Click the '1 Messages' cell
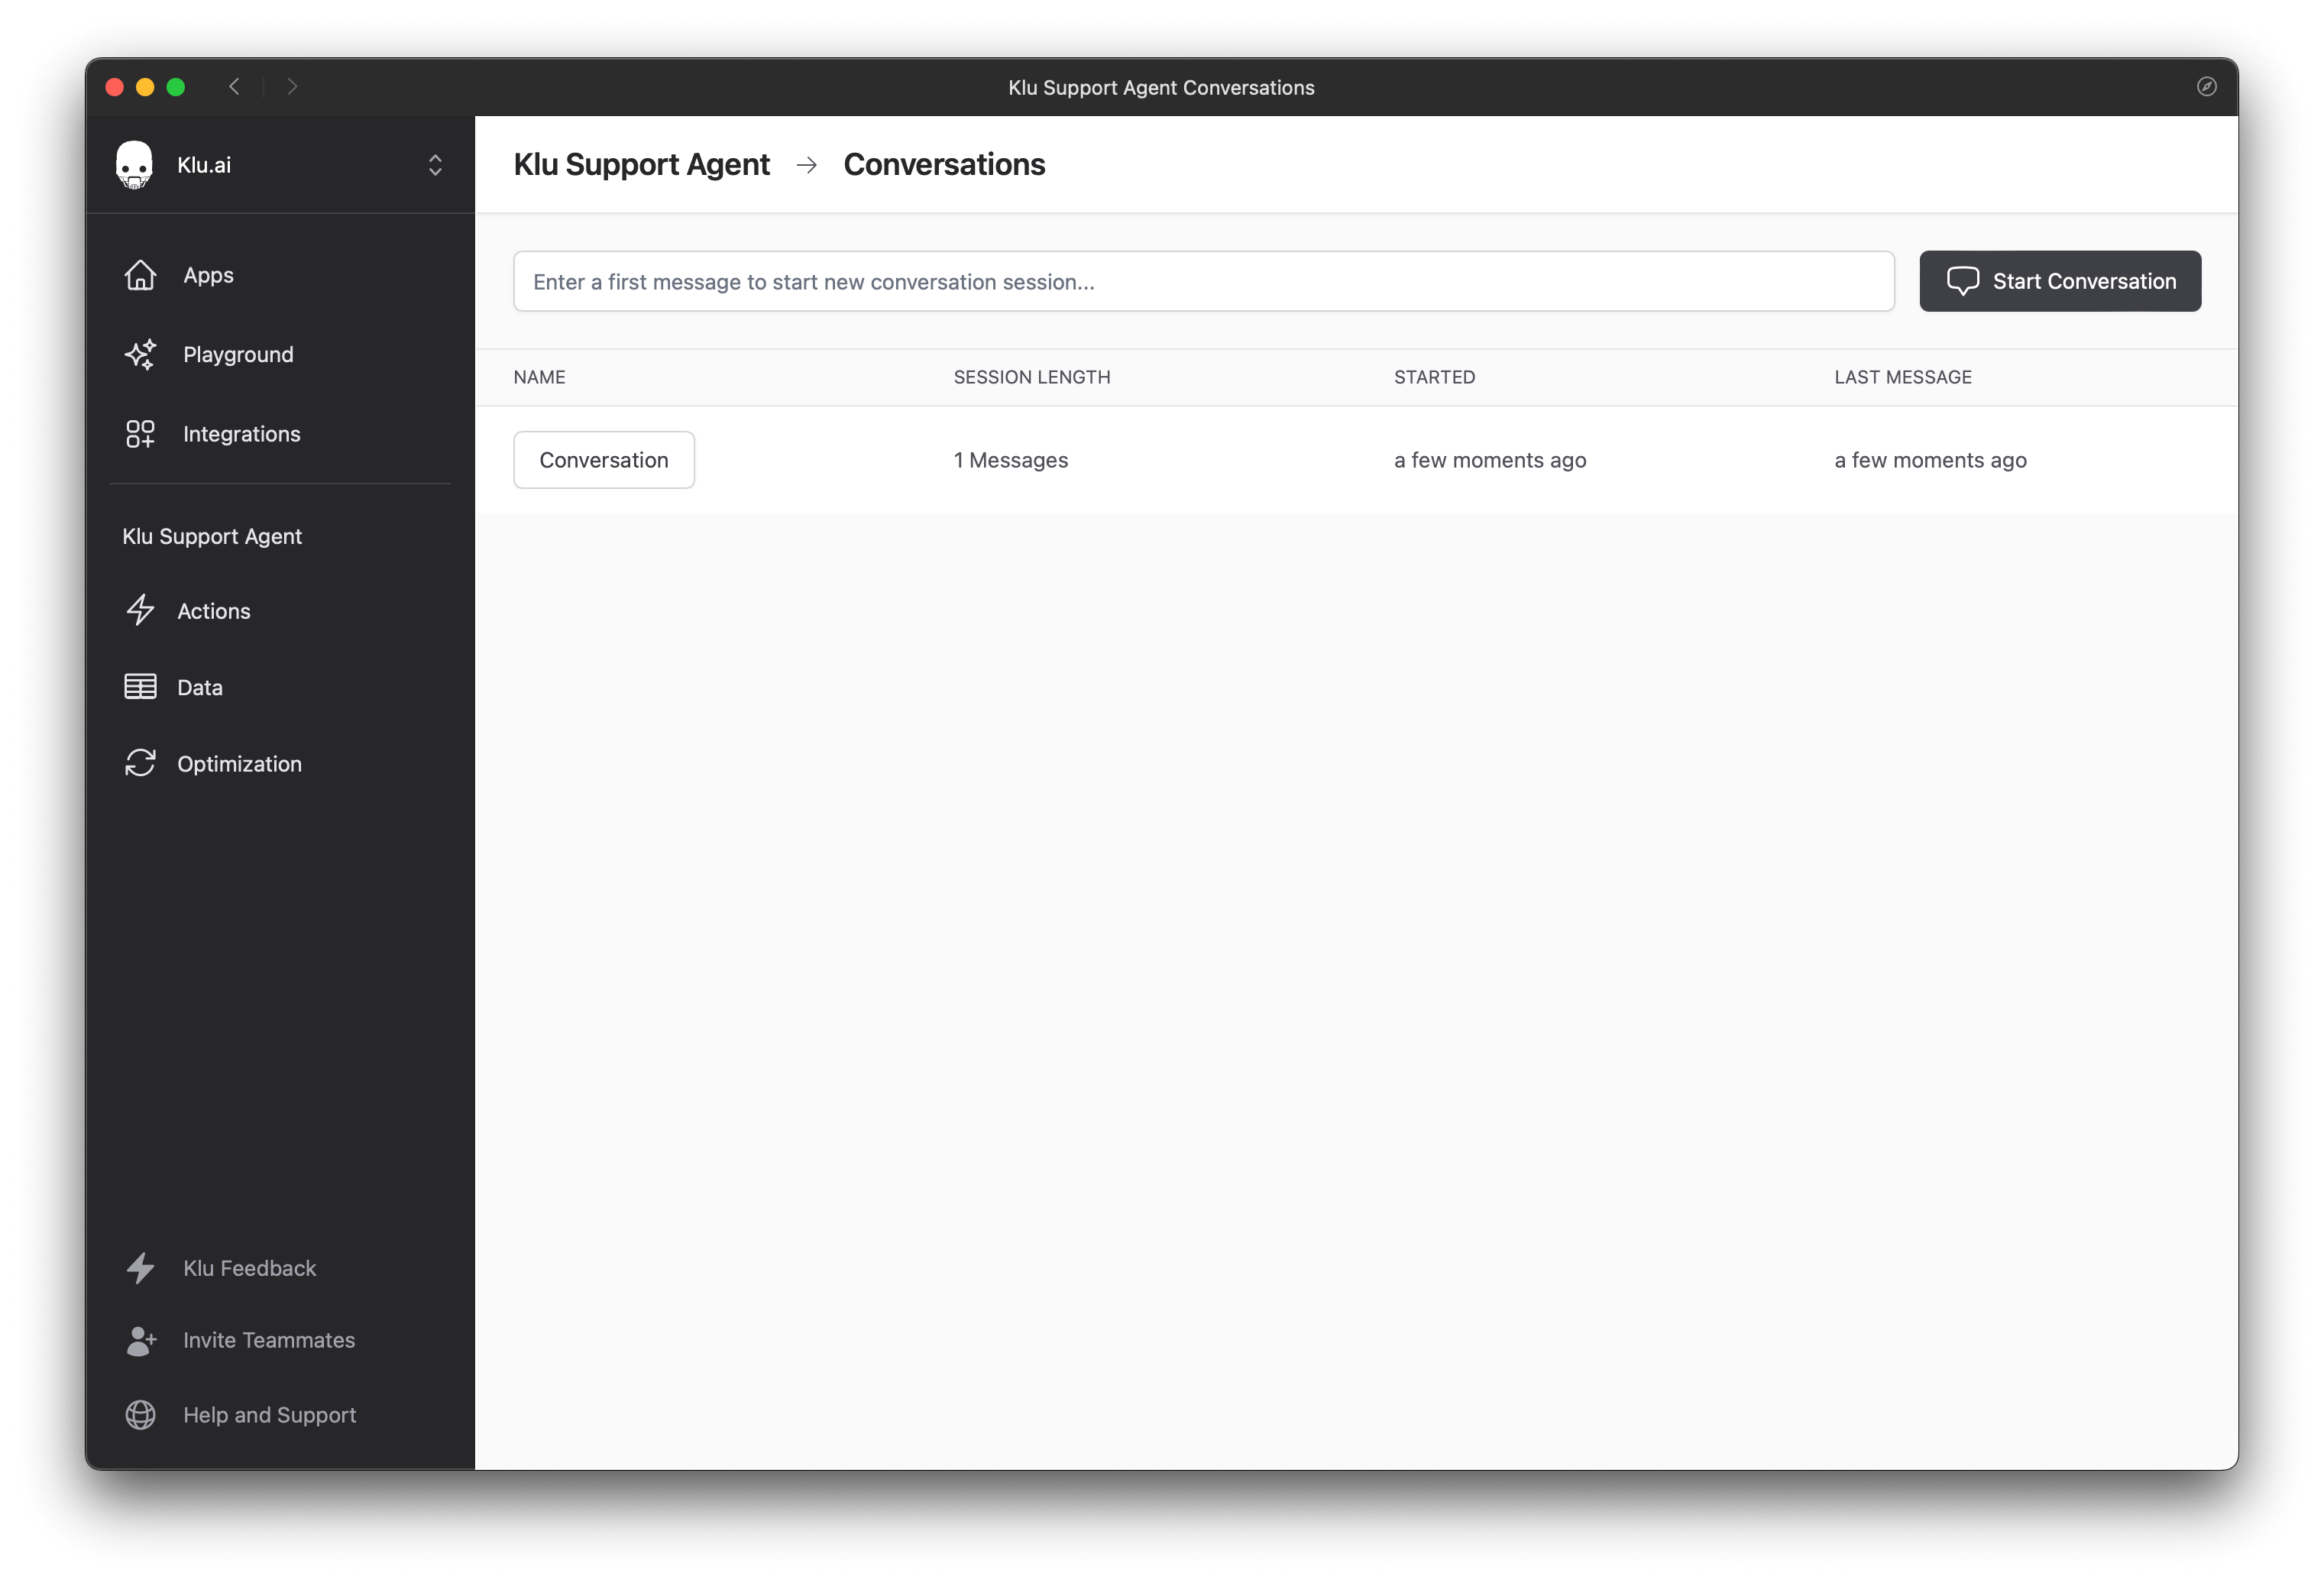Image resolution: width=2324 pixels, height=1583 pixels. click(x=1011, y=460)
